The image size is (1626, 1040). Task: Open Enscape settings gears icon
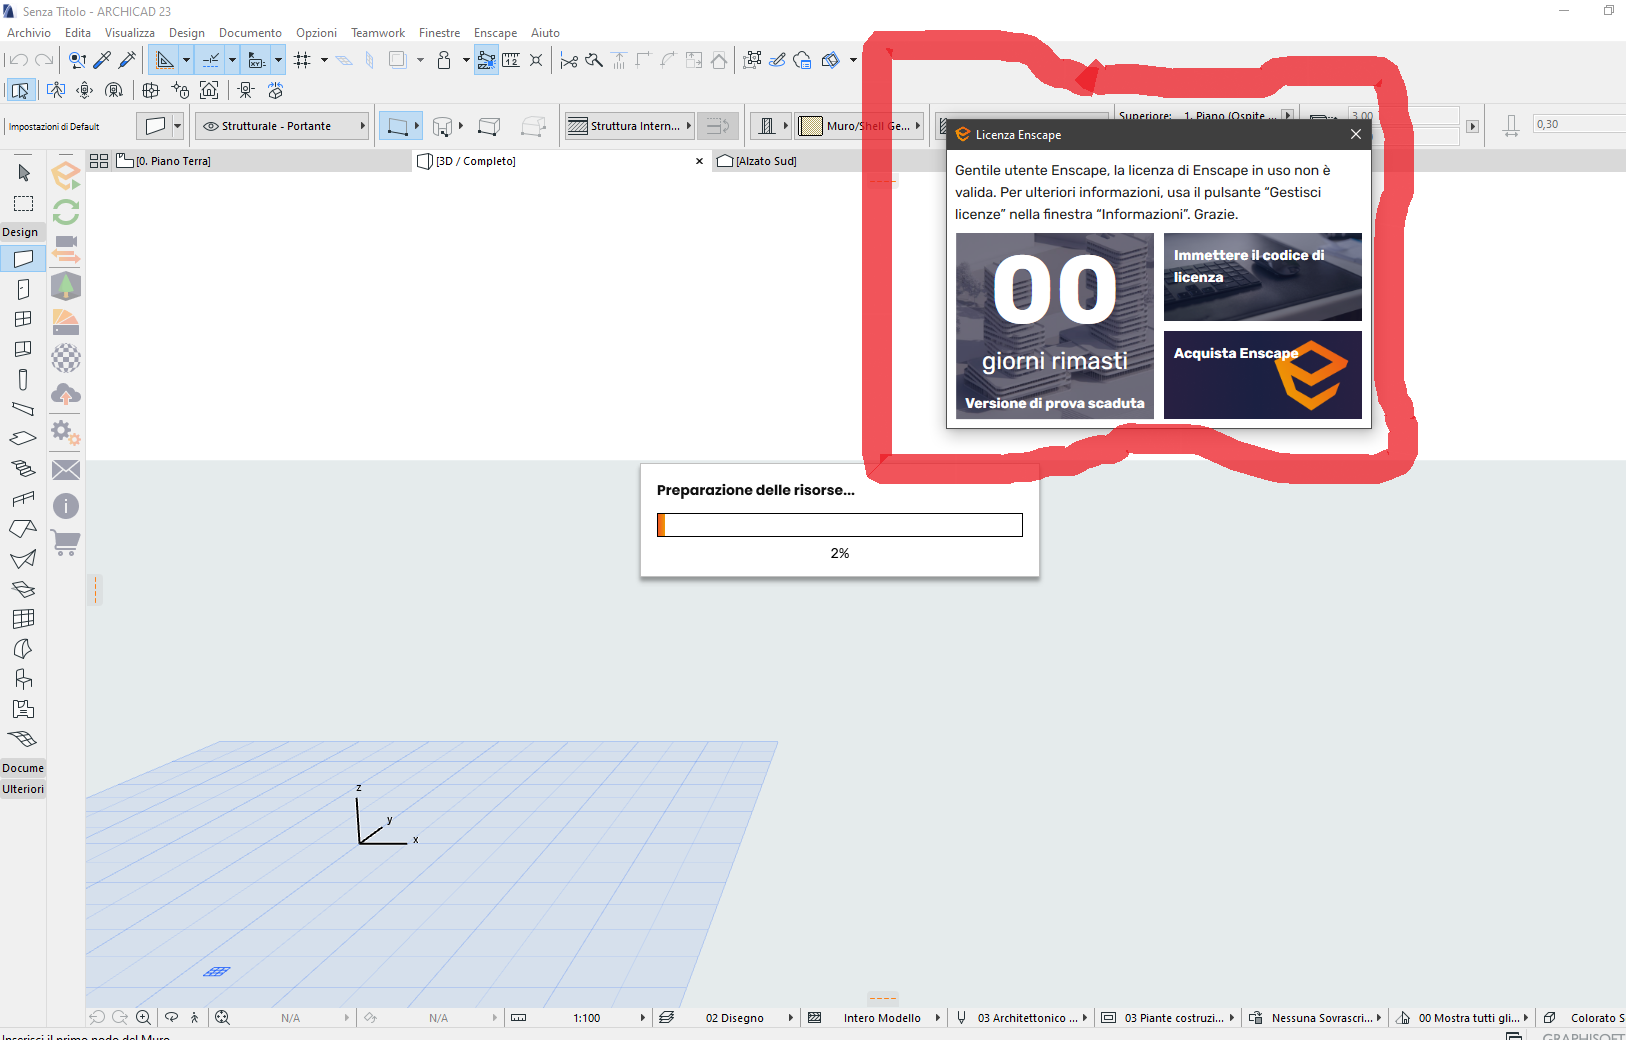pos(66,432)
